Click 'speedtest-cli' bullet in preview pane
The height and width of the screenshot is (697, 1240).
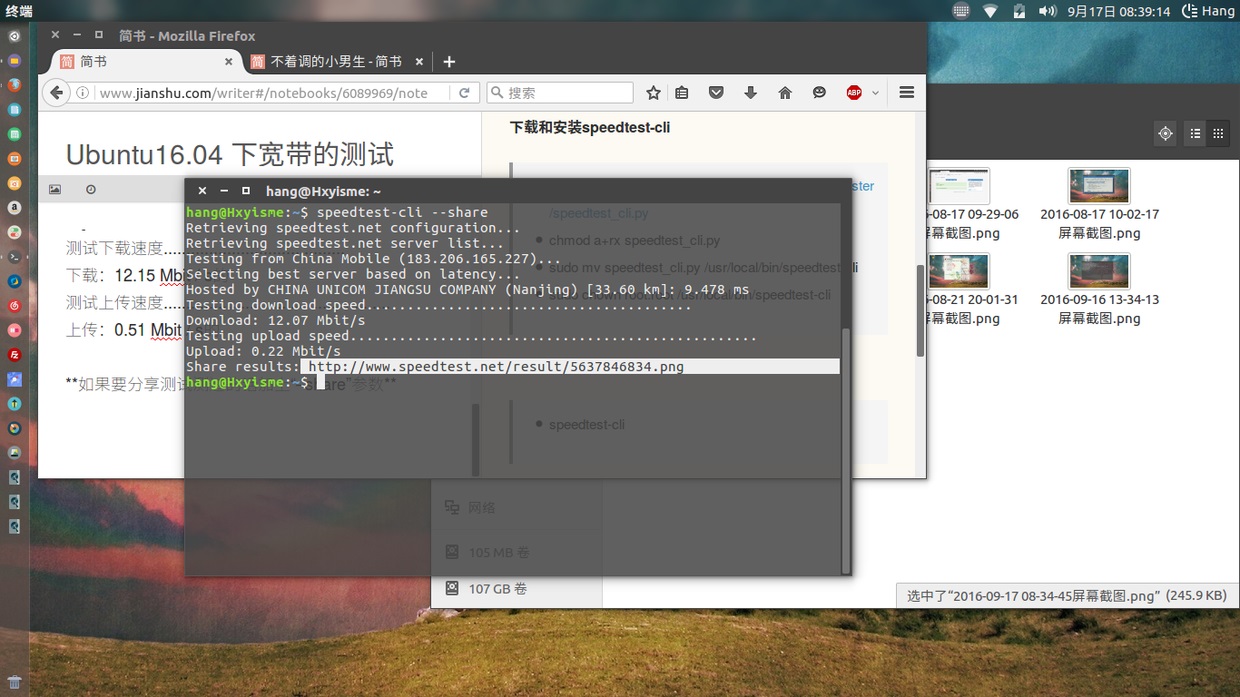click(x=587, y=425)
